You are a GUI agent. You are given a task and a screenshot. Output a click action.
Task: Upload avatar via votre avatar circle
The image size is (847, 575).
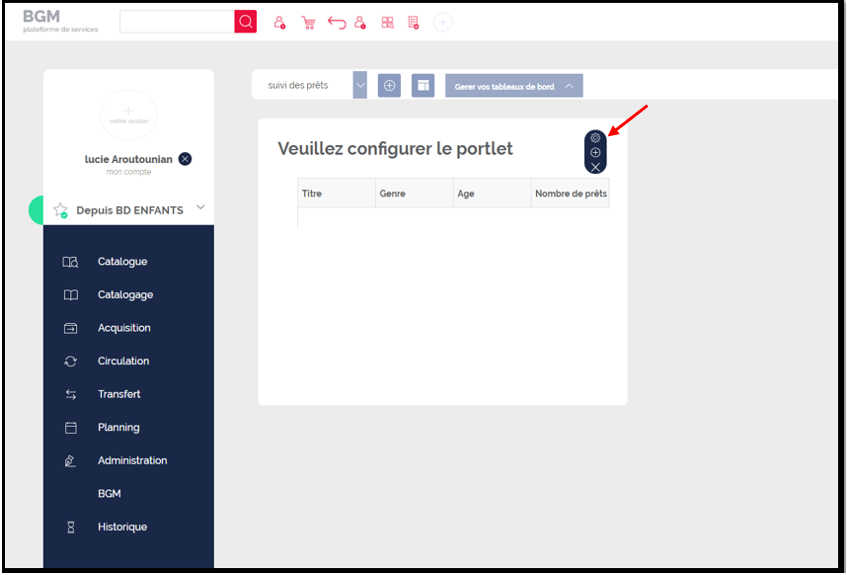click(129, 116)
